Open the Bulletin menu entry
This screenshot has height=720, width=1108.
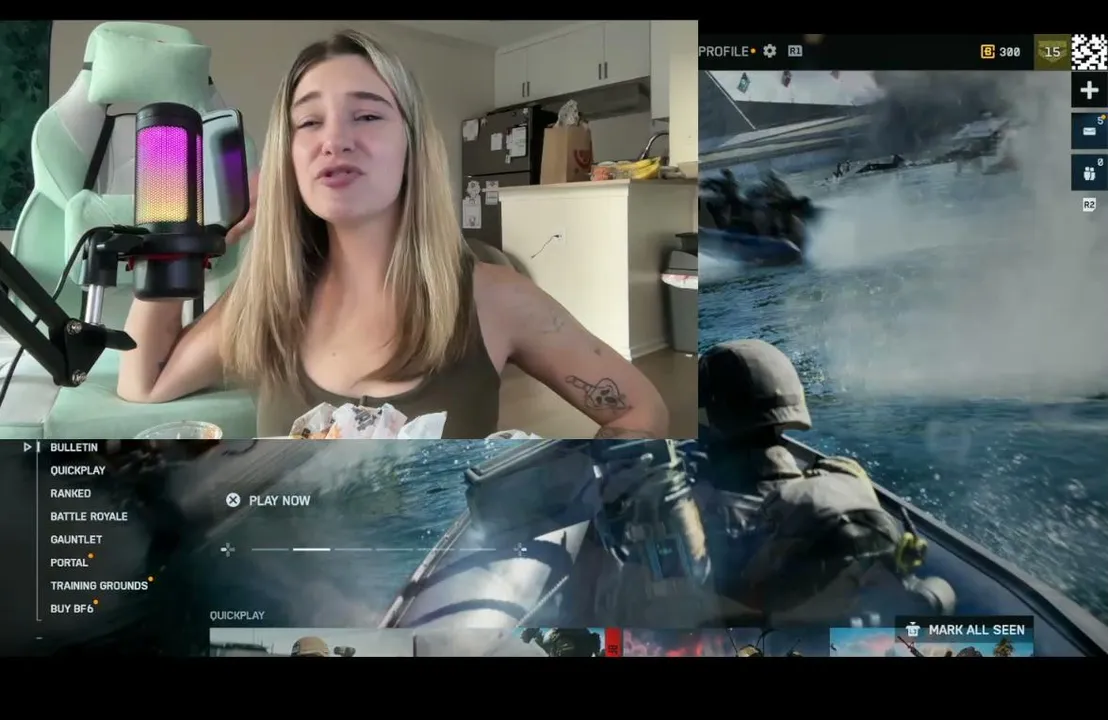tap(73, 447)
